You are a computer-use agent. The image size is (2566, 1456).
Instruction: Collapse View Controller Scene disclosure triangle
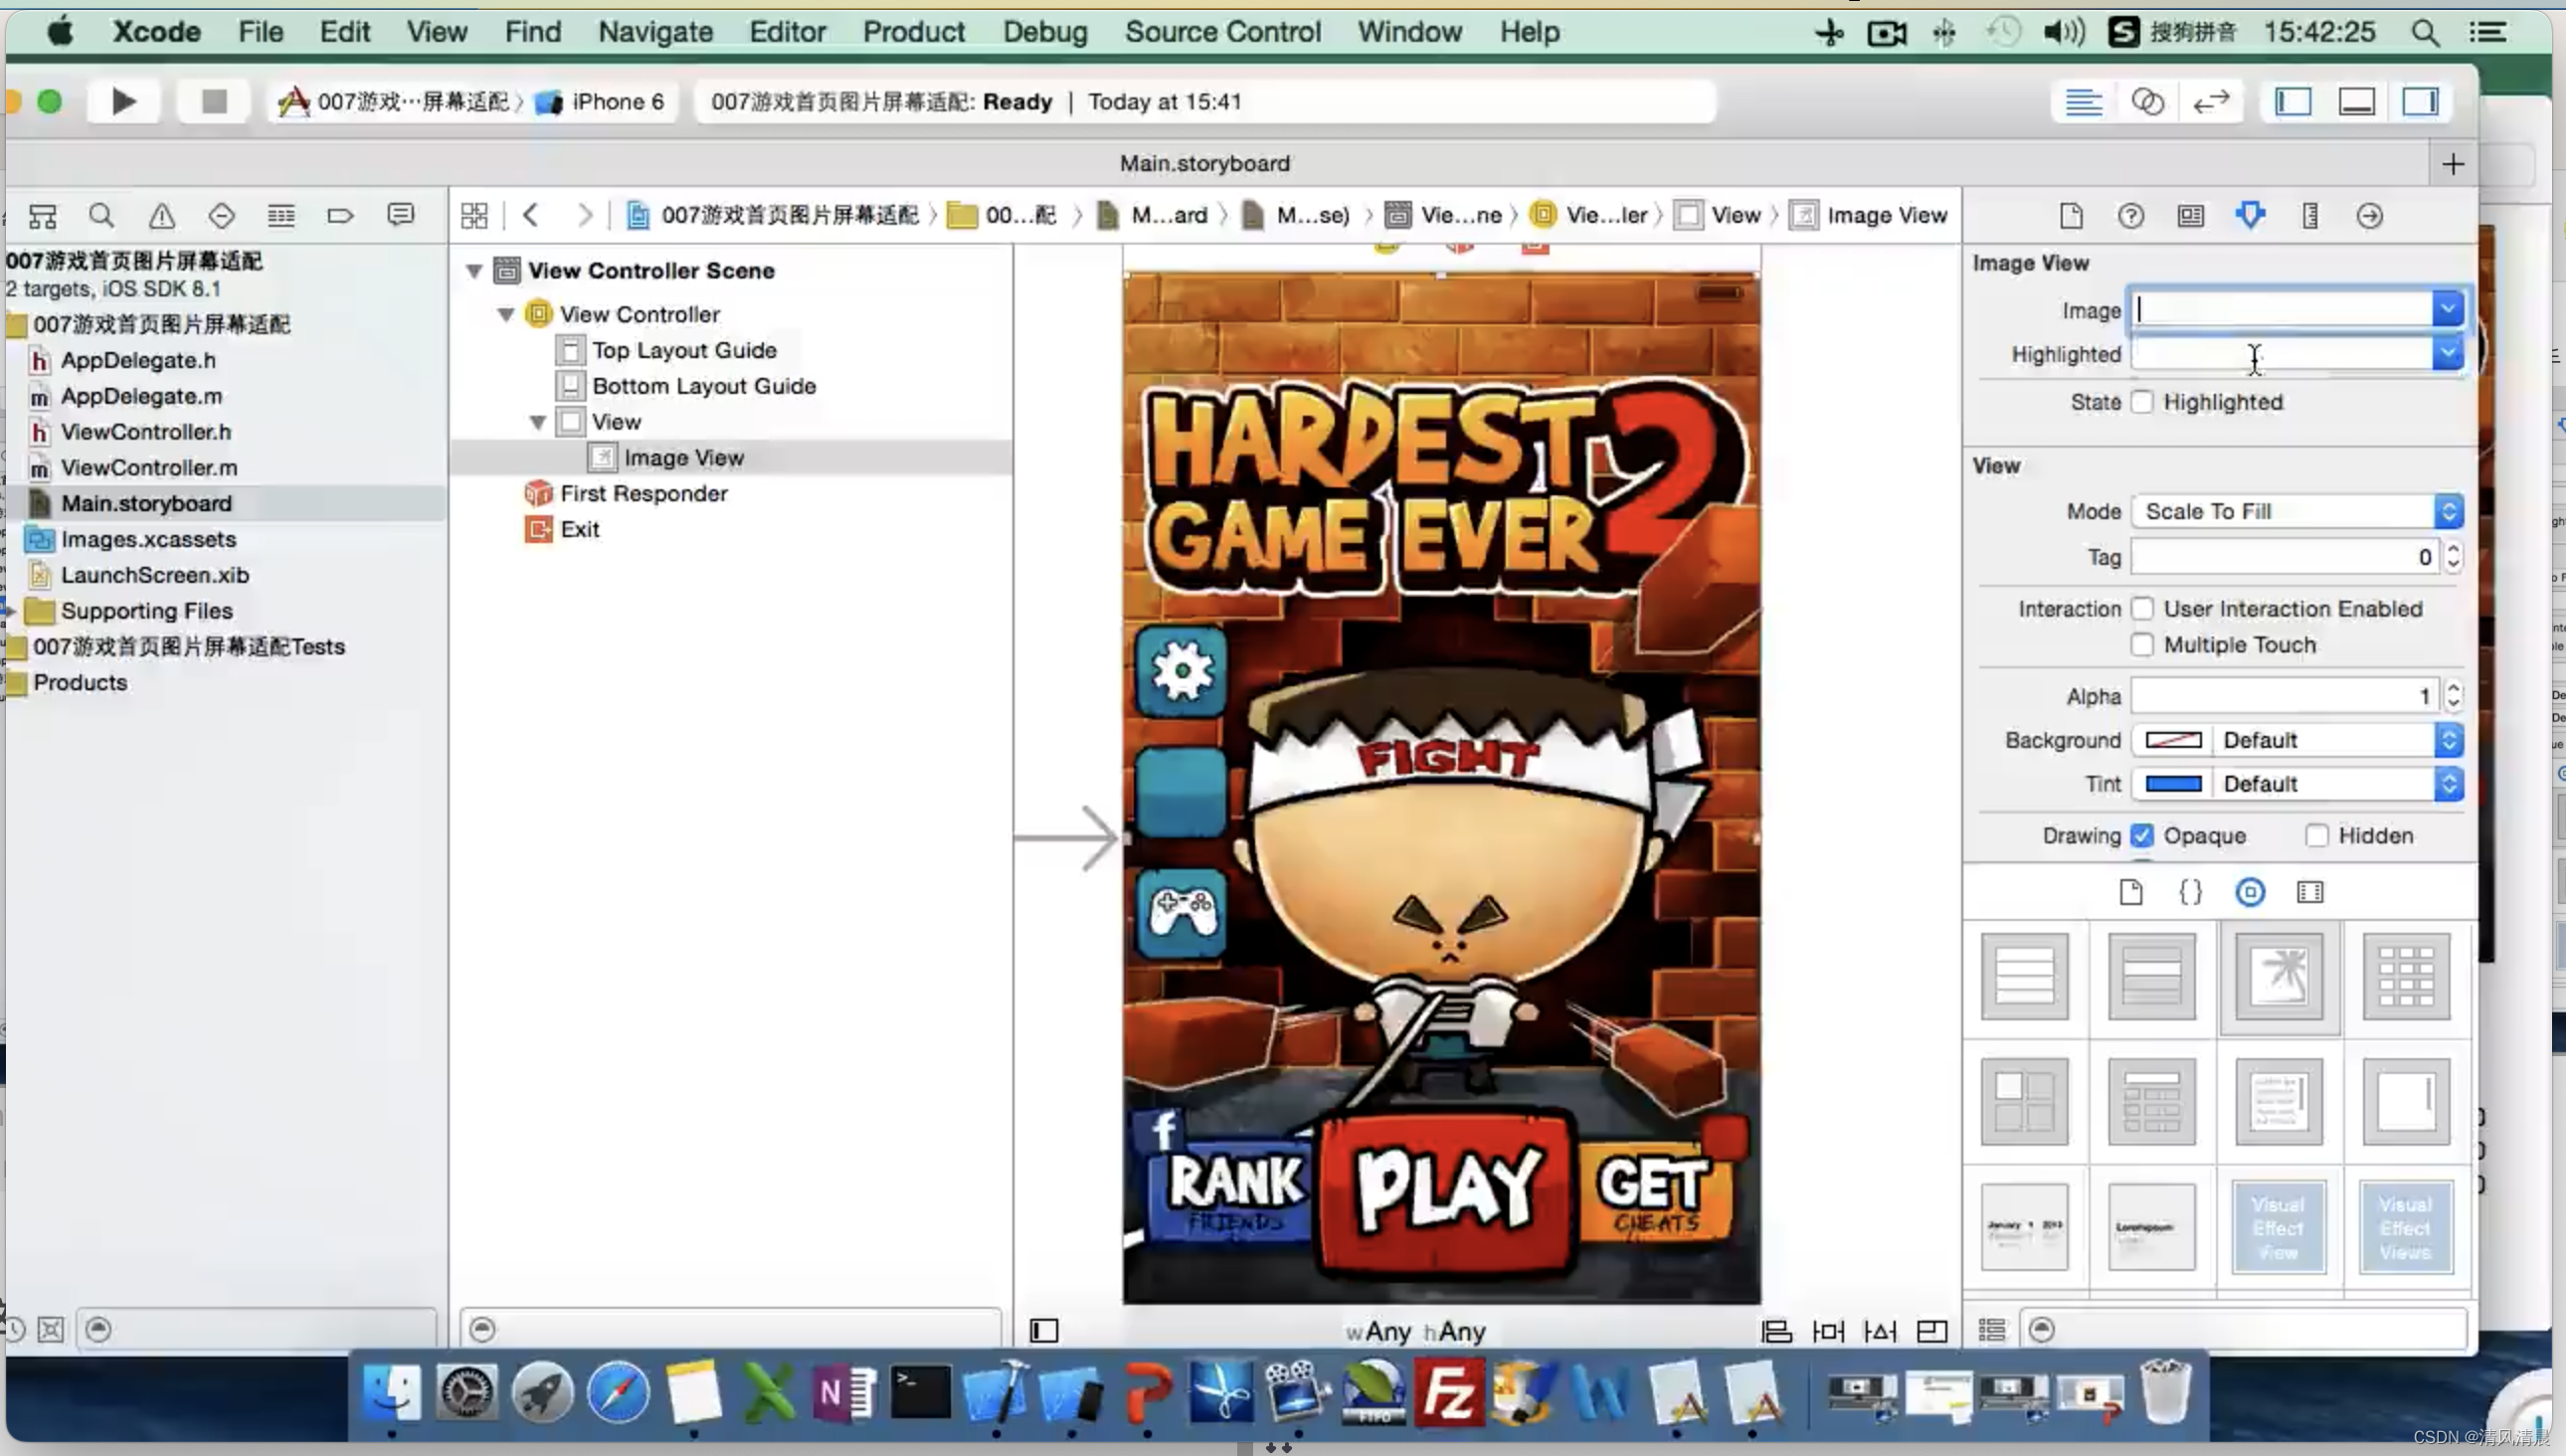[475, 271]
